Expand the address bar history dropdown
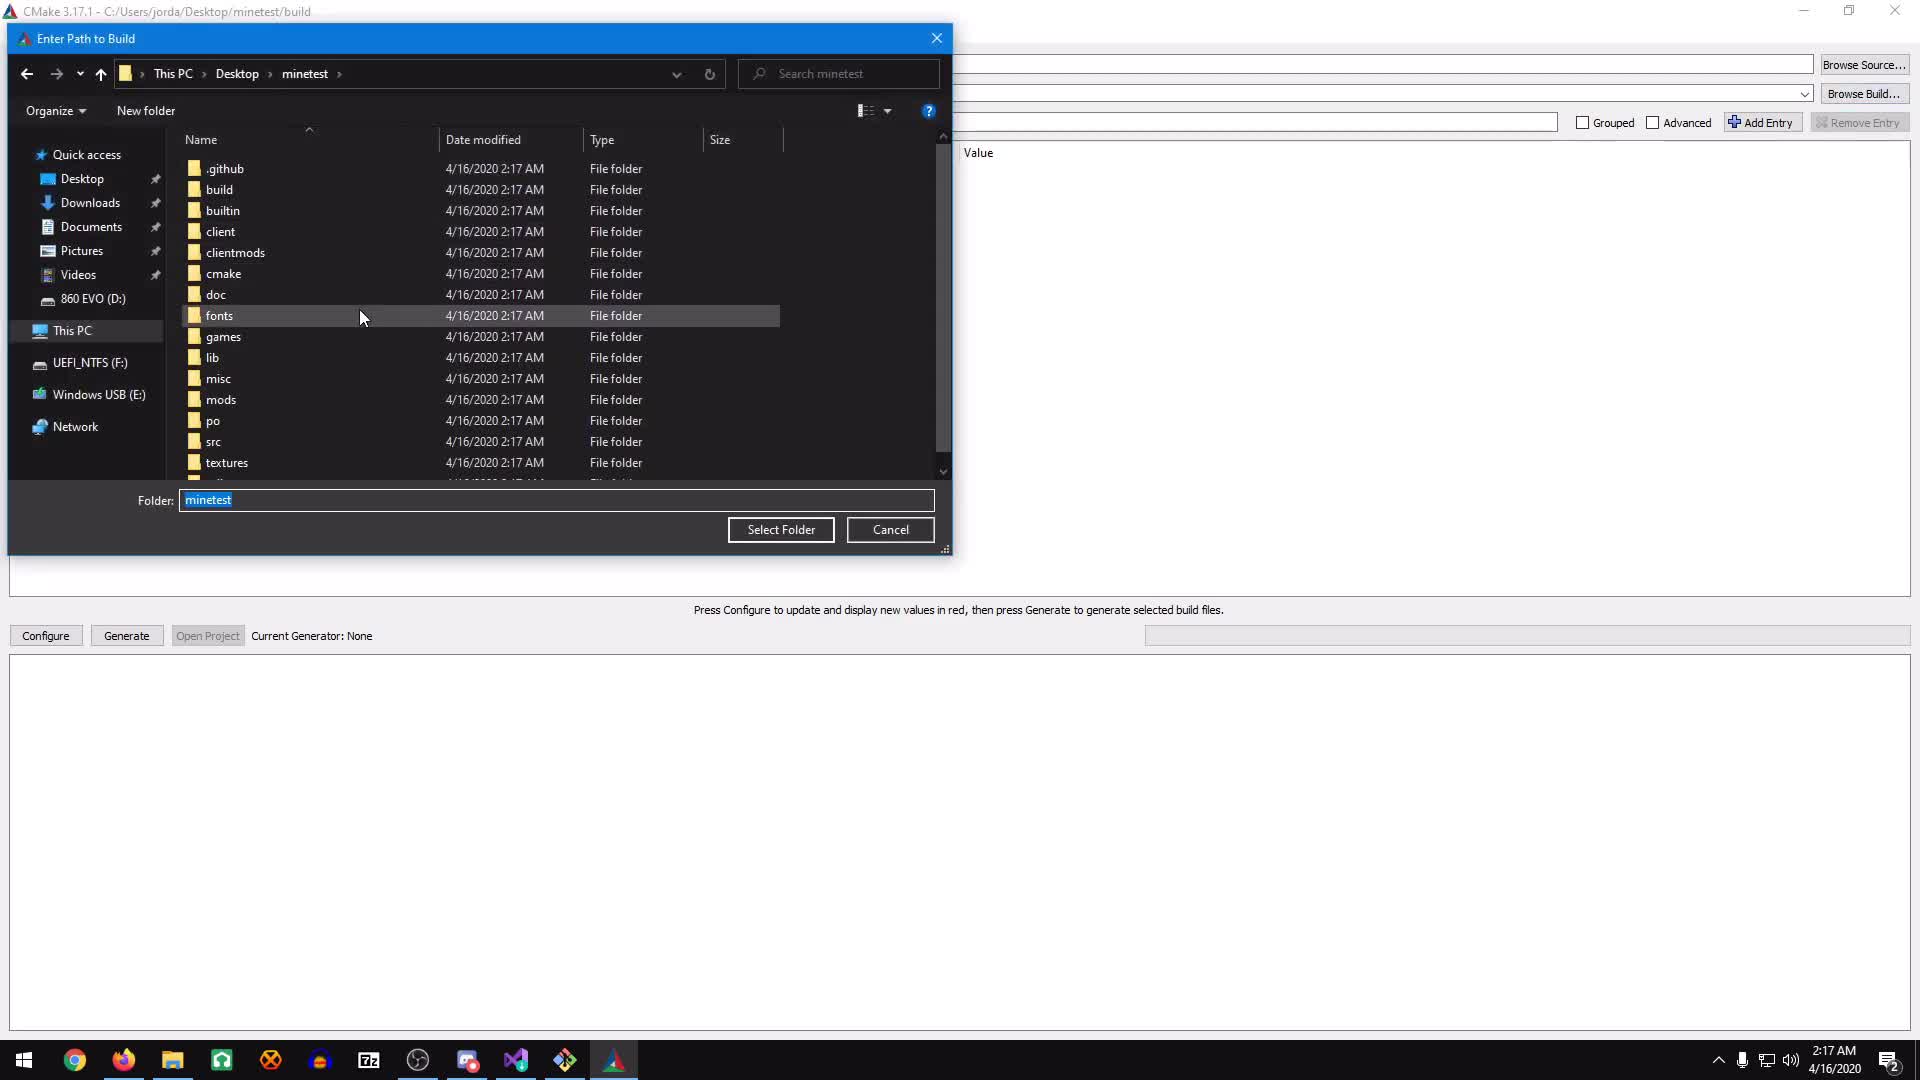The width and height of the screenshot is (1920, 1080). coord(677,74)
